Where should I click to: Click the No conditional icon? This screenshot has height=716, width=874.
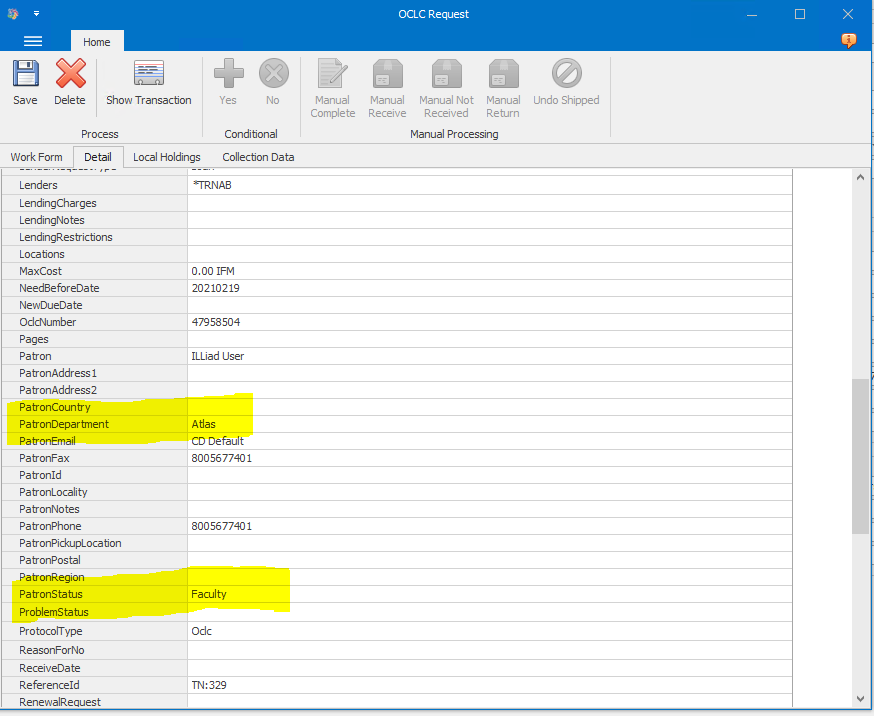coord(273,84)
